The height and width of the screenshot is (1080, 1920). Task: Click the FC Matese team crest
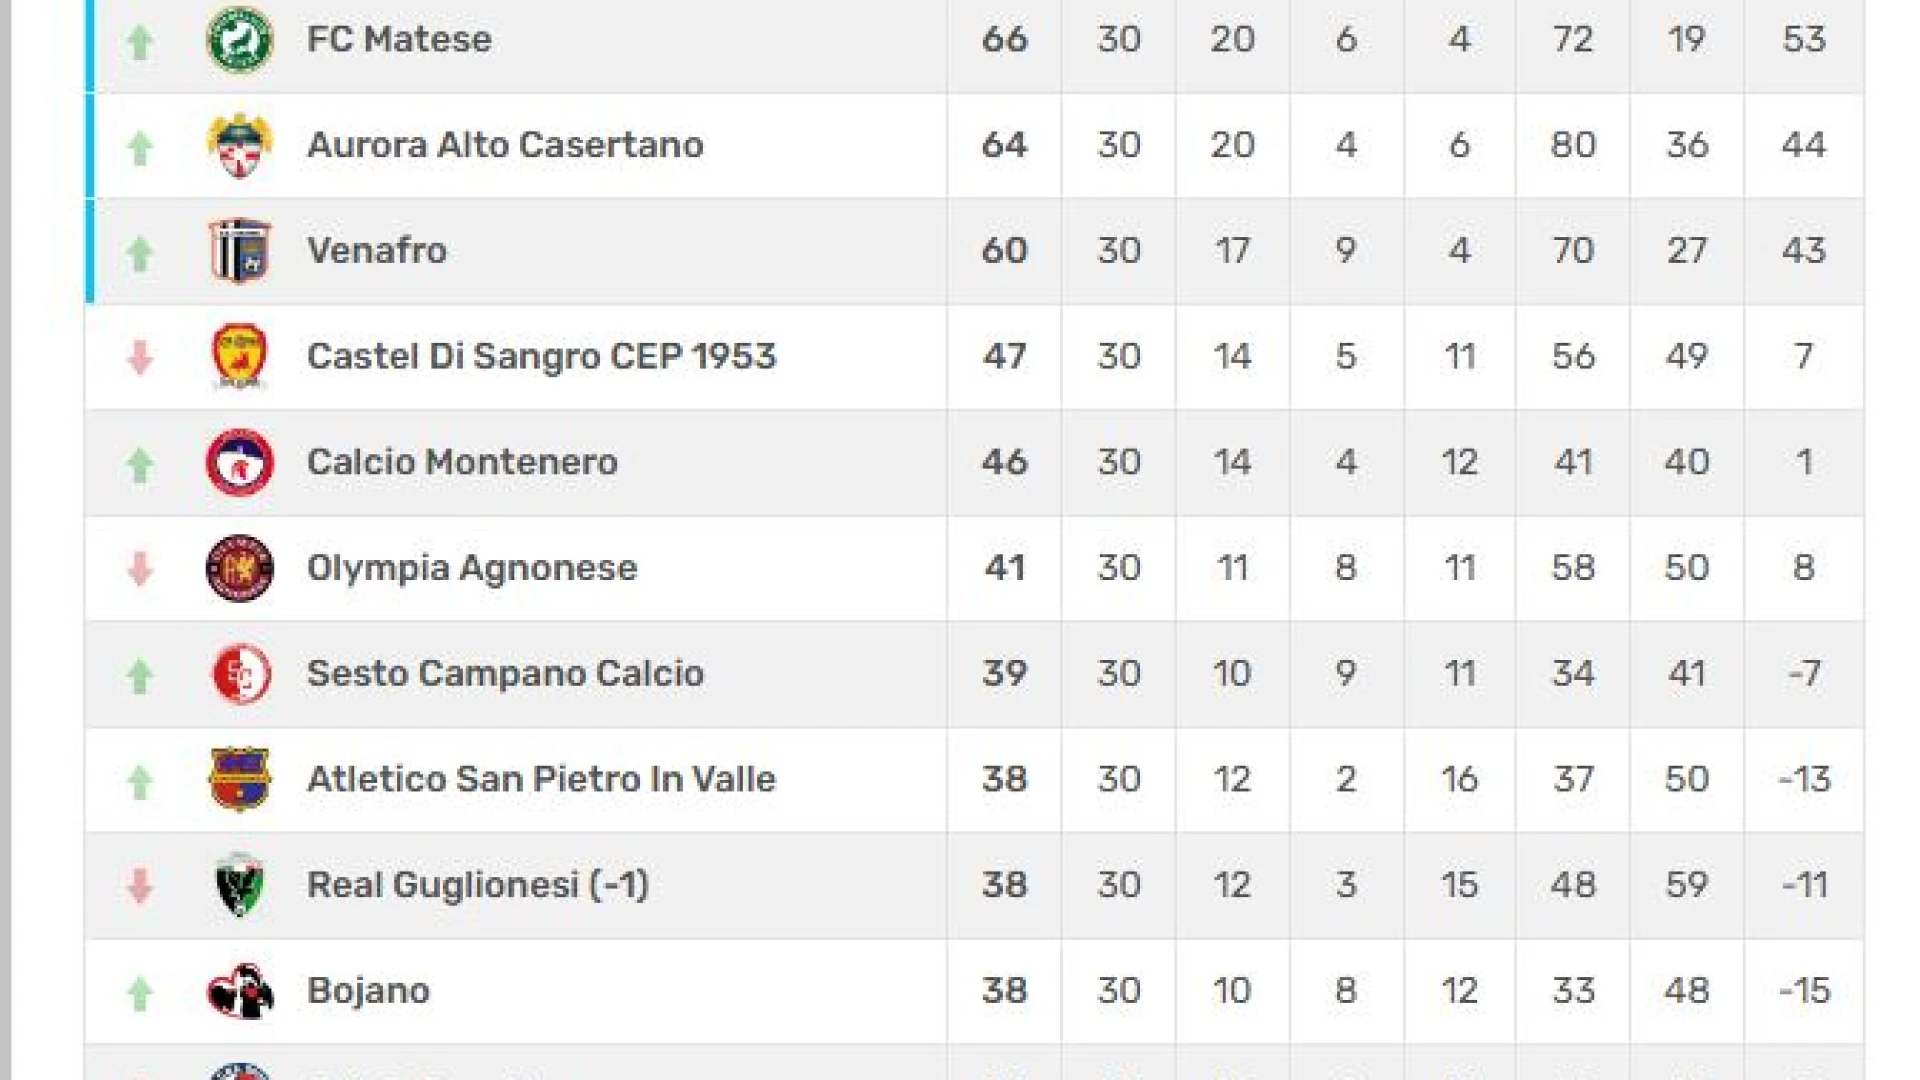pos(239,40)
